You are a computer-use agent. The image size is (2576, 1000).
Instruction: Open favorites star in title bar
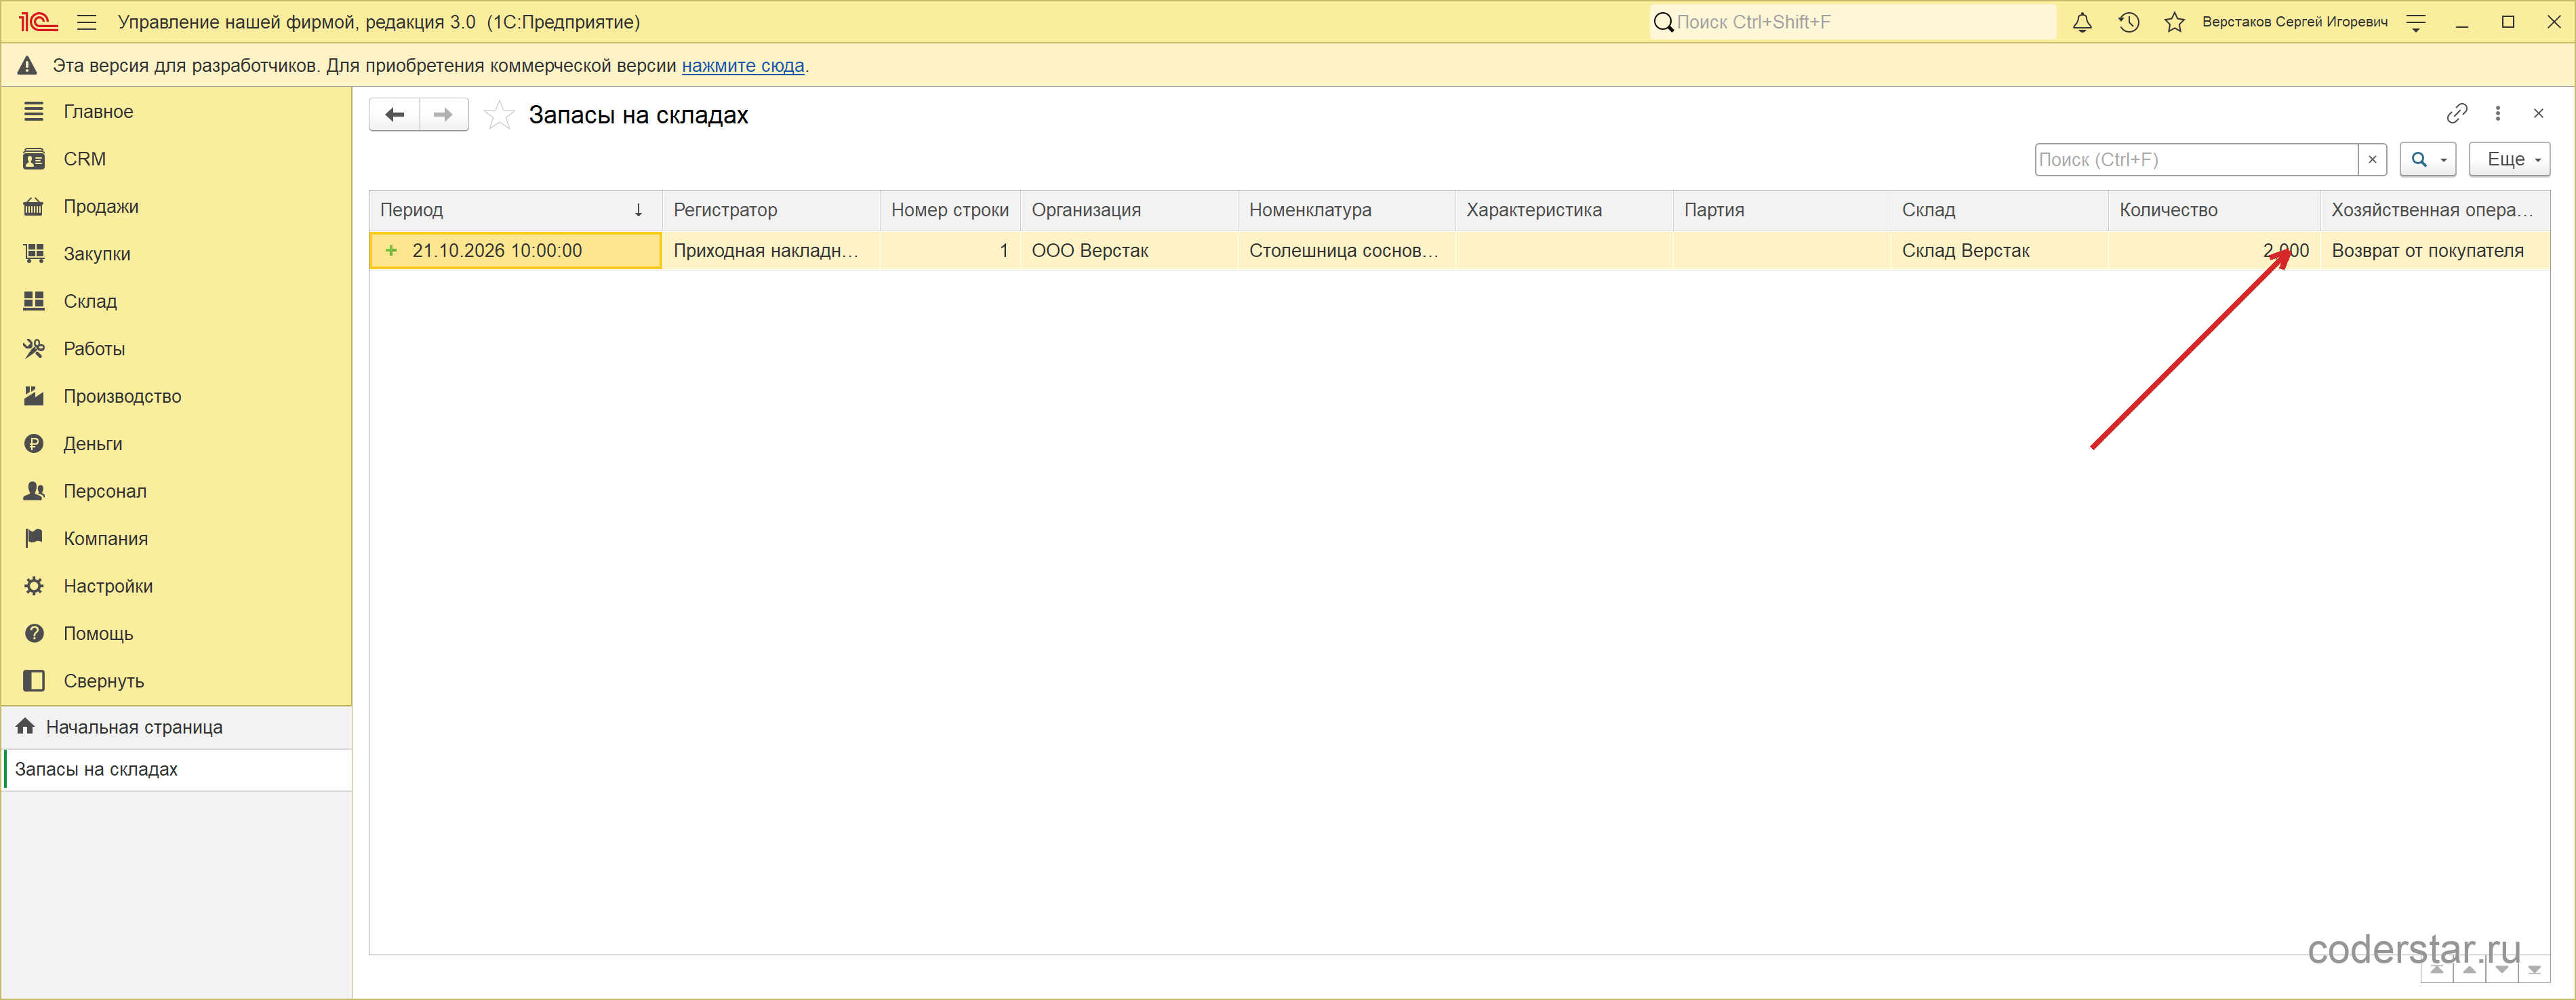coord(2174,22)
